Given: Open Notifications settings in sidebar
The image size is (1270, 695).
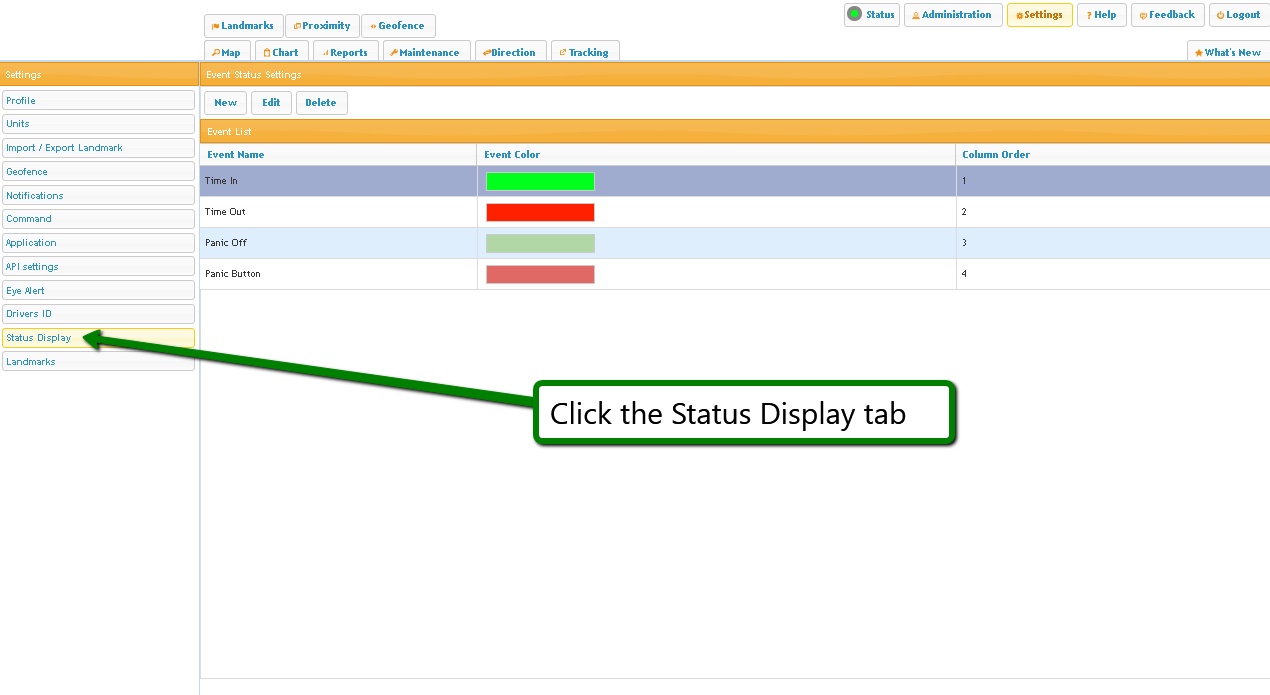Looking at the screenshot, I should point(35,196).
